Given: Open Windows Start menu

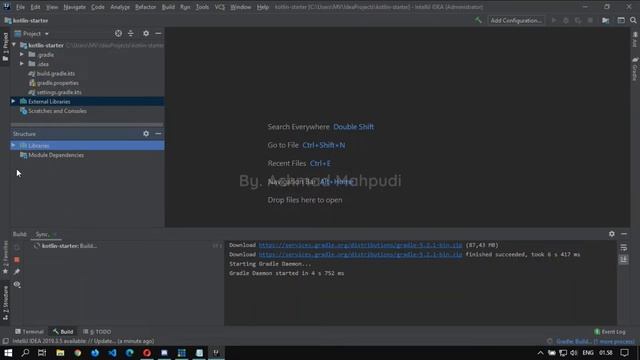Looking at the screenshot, I should point(8,353).
